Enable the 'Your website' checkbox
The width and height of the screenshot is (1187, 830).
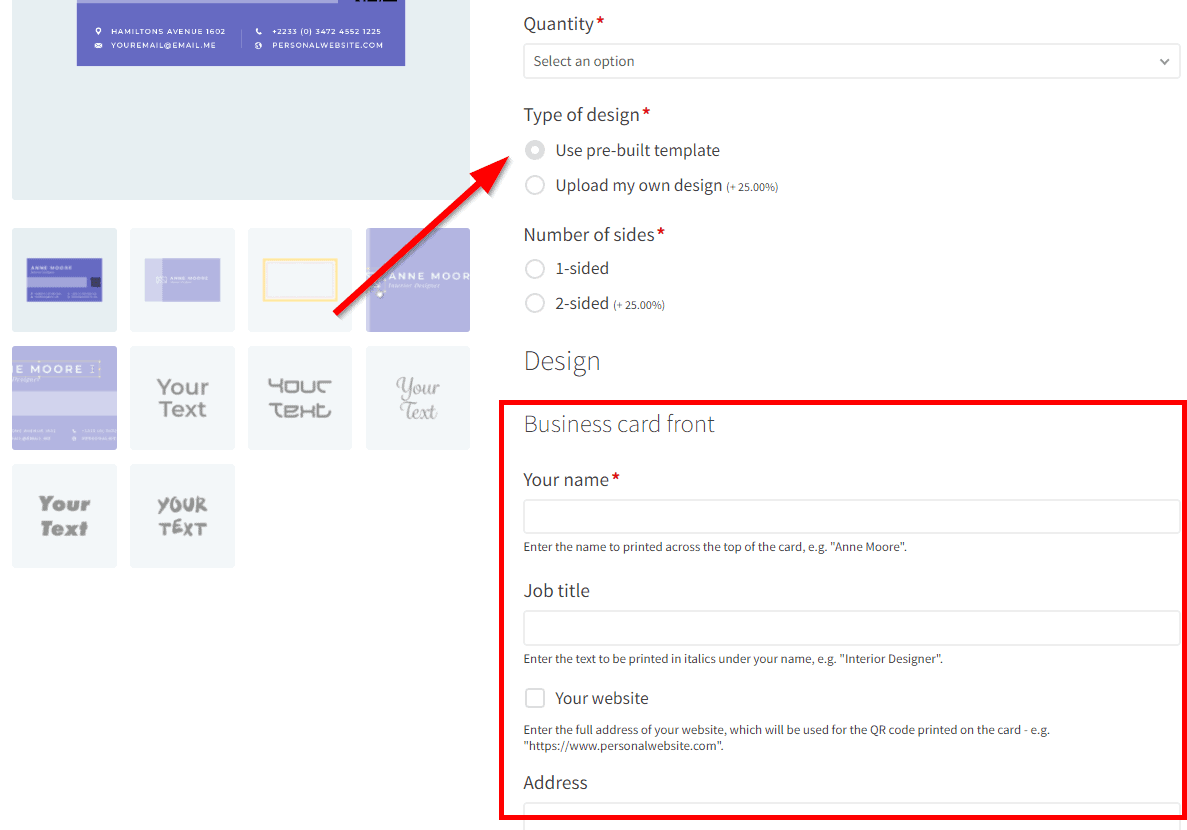(x=536, y=698)
